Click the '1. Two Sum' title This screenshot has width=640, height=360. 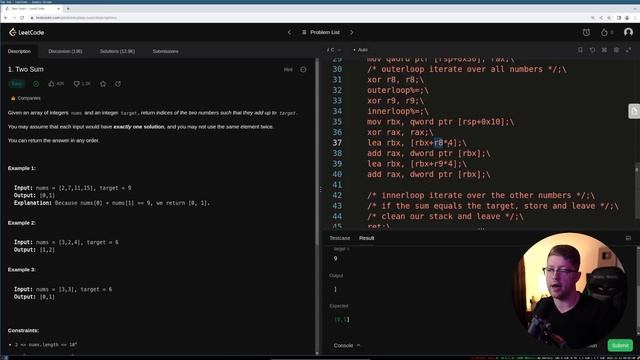[x=26, y=69]
